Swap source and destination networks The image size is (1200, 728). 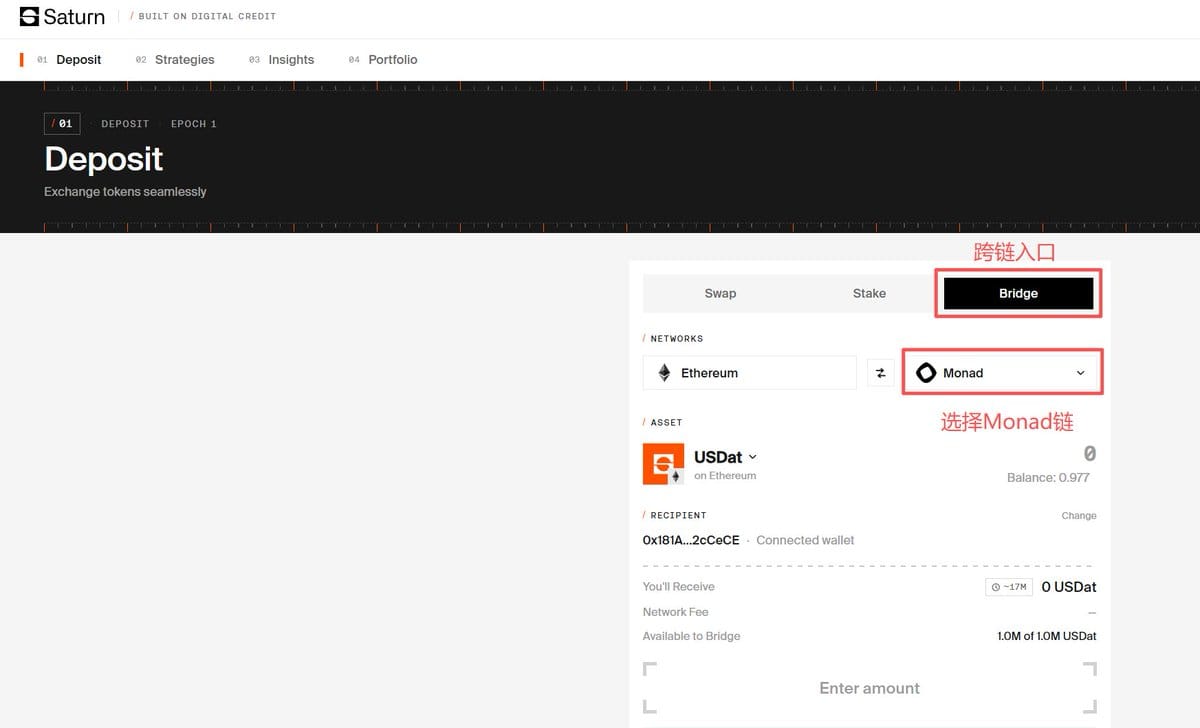click(x=880, y=373)
